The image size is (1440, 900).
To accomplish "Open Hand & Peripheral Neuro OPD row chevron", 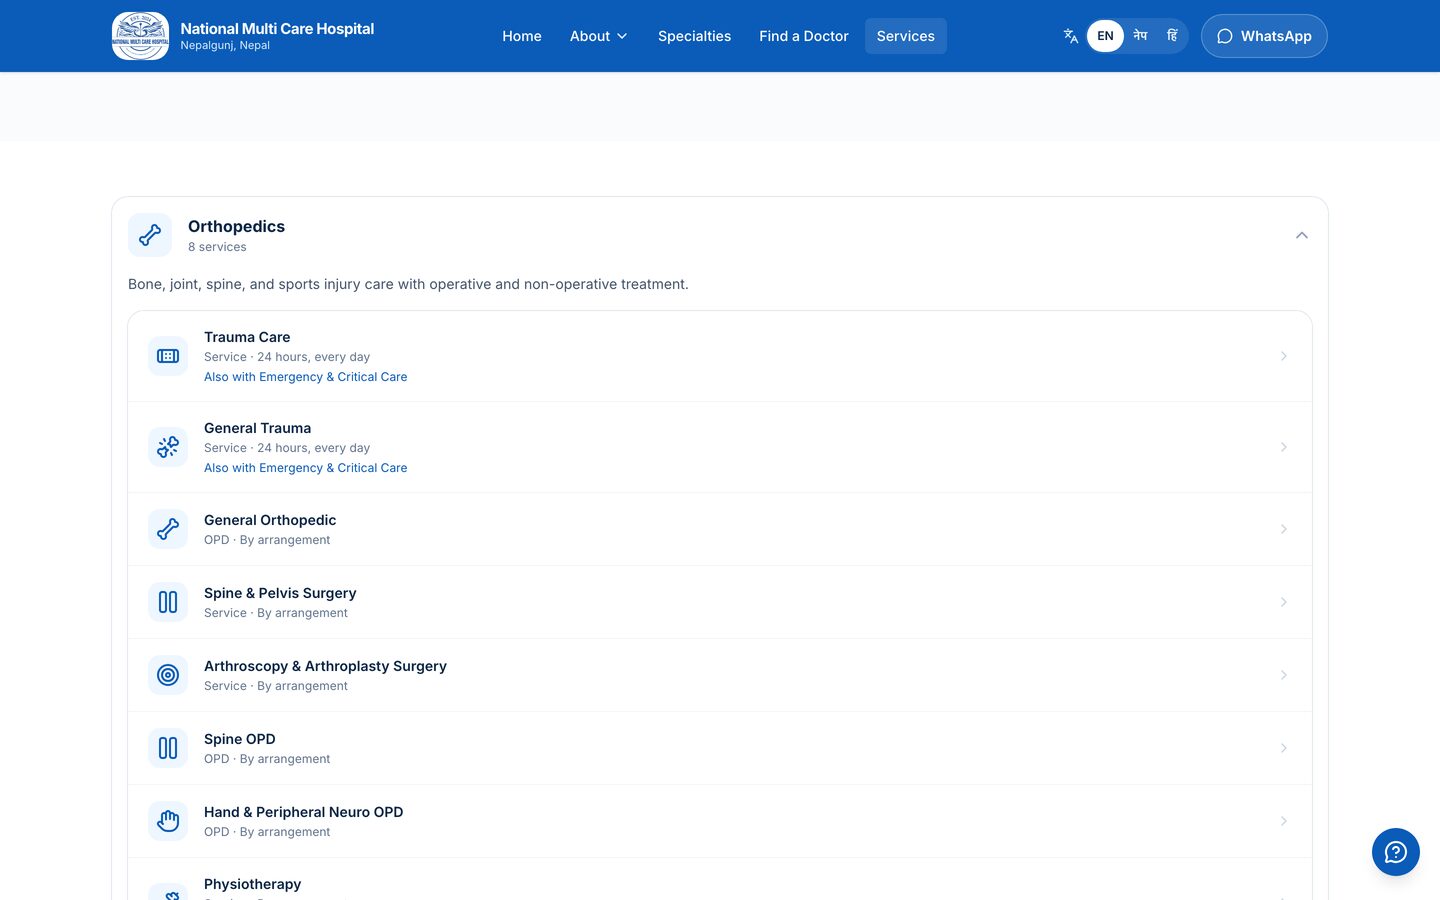I will click(x=1284, y=821).
